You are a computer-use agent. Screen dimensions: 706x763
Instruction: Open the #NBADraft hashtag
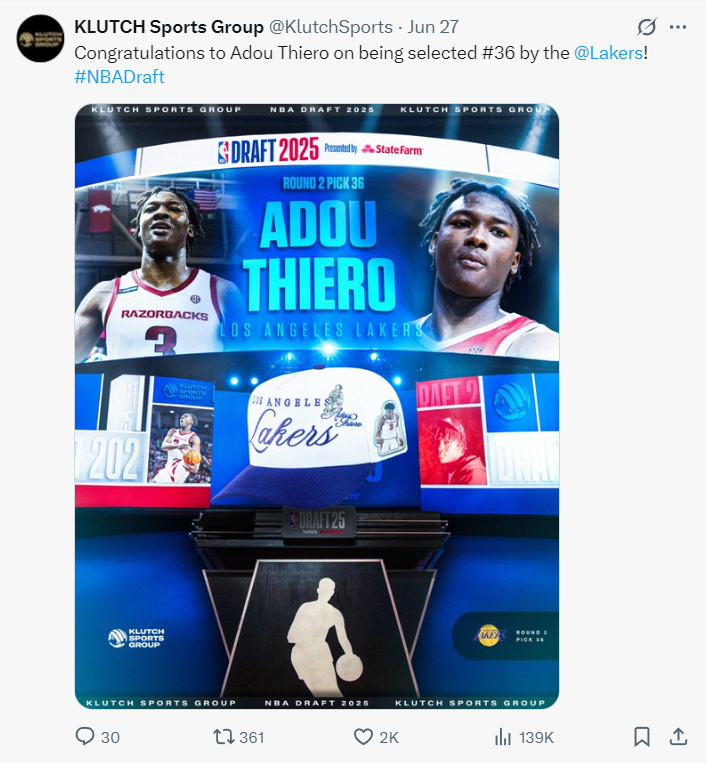(x=120, y=77)
